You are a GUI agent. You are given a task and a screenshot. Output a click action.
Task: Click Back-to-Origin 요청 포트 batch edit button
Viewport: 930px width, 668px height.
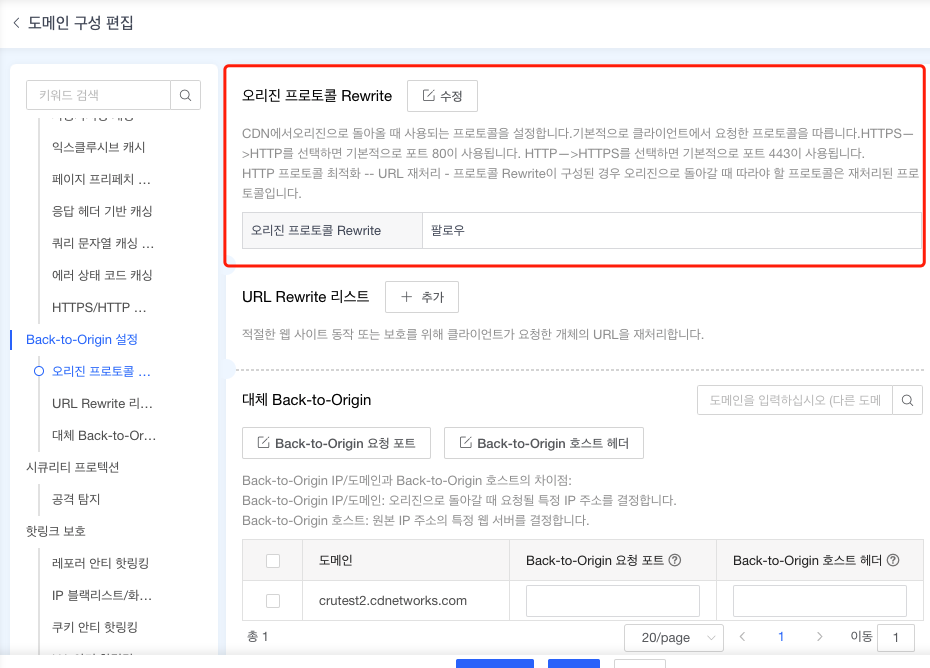tap(336, 443)
